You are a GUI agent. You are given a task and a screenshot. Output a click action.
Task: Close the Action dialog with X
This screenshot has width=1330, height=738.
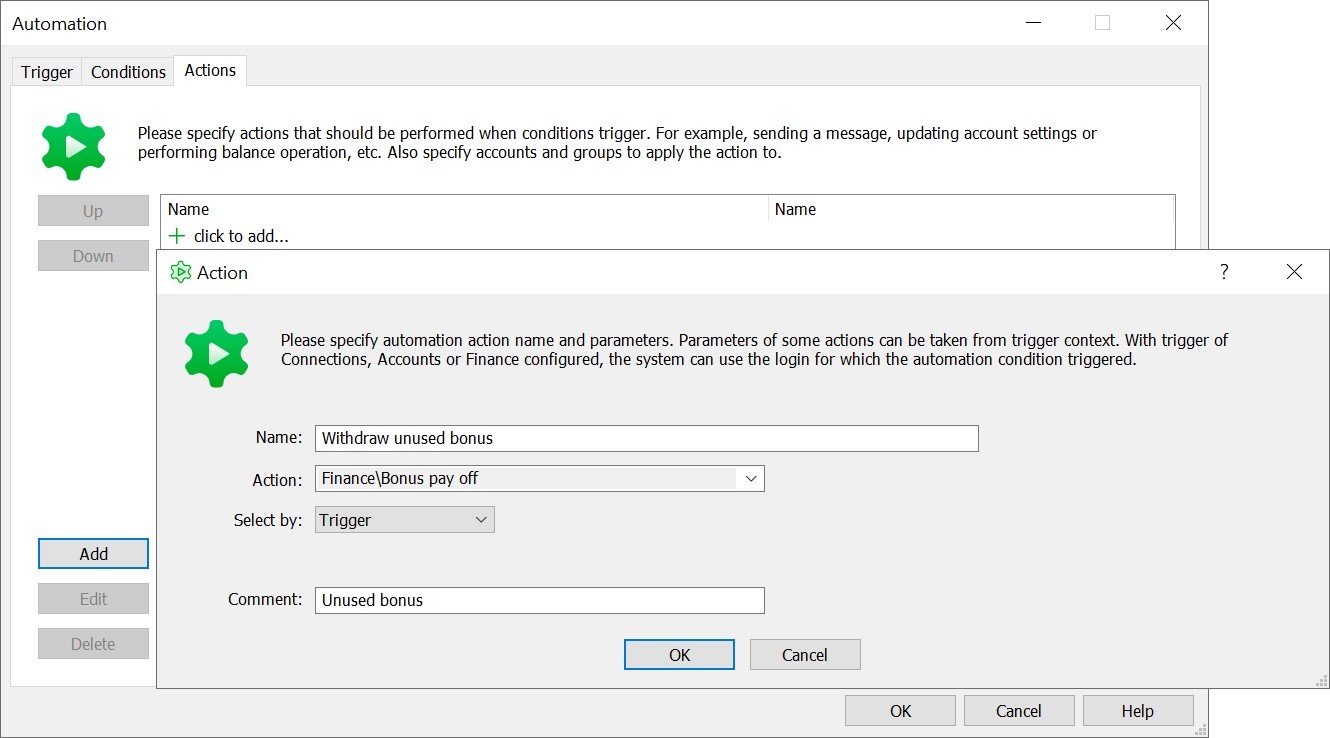(1294, 272)
